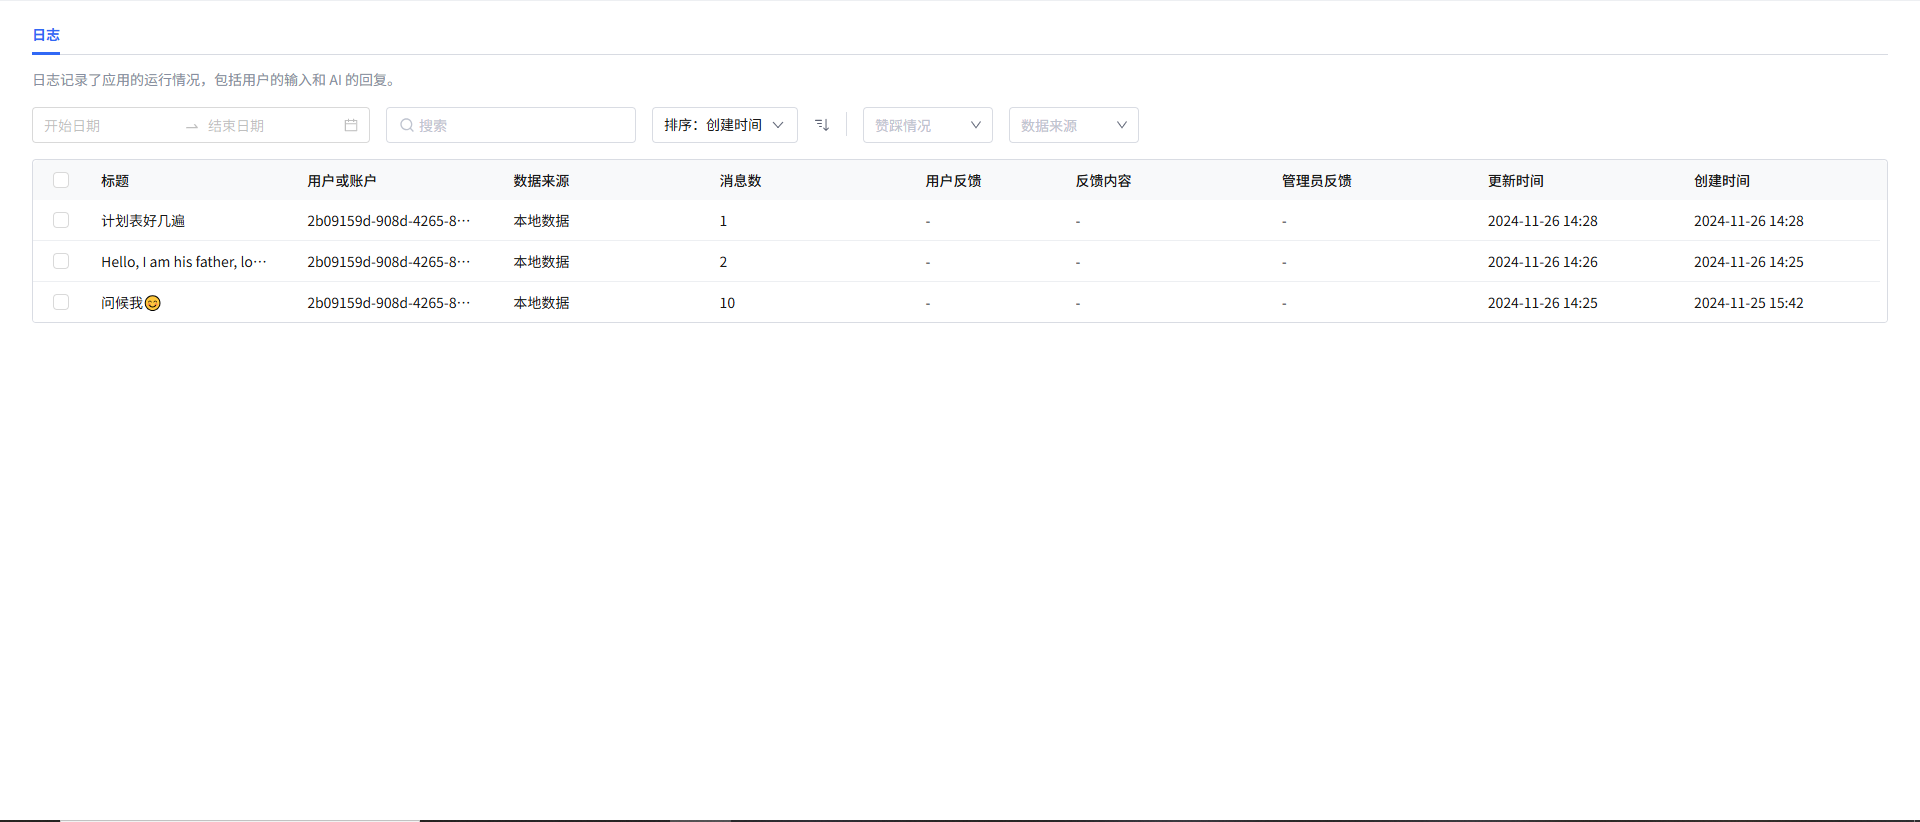Image resolution: width=1920 pixels, height=822 pixels.
Task: Click the 结束日期 date field
Action: pyautogui.click(x=270, y=126)
